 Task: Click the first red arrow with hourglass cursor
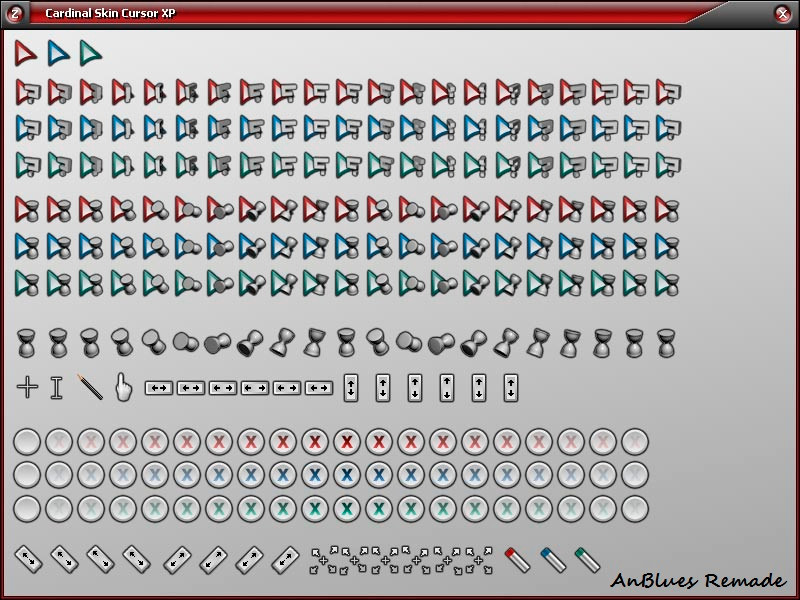27,209
